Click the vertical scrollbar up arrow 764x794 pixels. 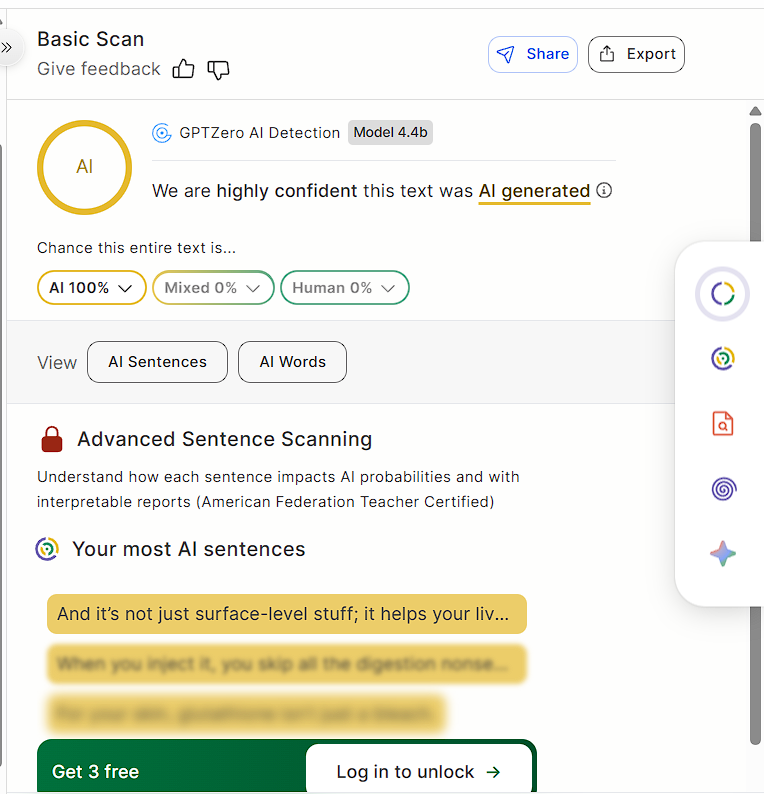point(755,111)
